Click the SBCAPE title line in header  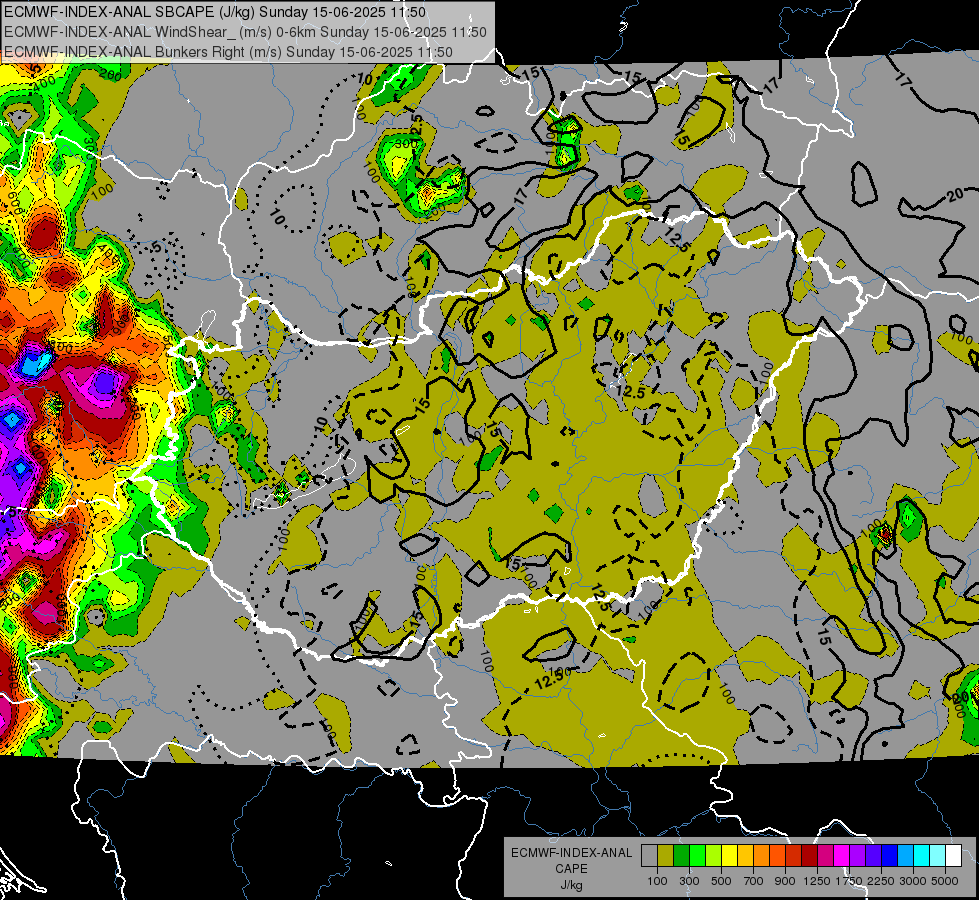[x=215, y=12]
